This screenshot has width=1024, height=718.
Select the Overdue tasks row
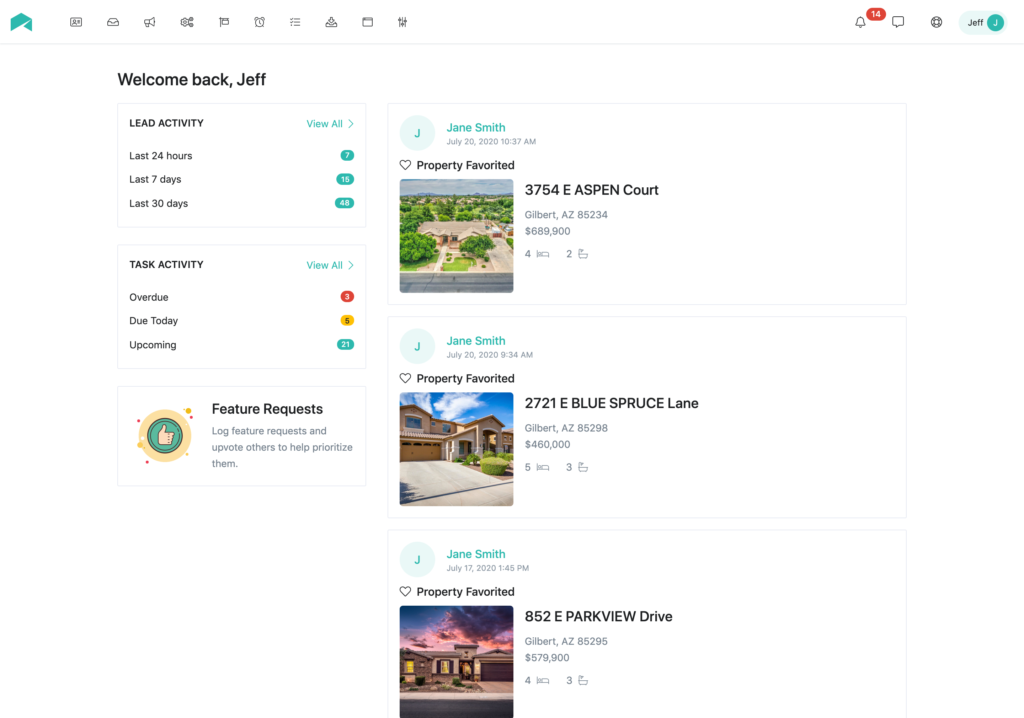click(149, 297)
